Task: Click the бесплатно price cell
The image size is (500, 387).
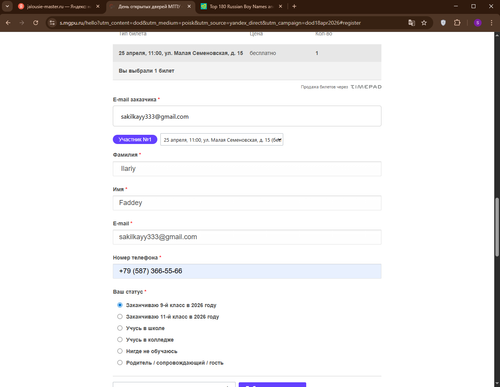Action: [x=263, y=53]
